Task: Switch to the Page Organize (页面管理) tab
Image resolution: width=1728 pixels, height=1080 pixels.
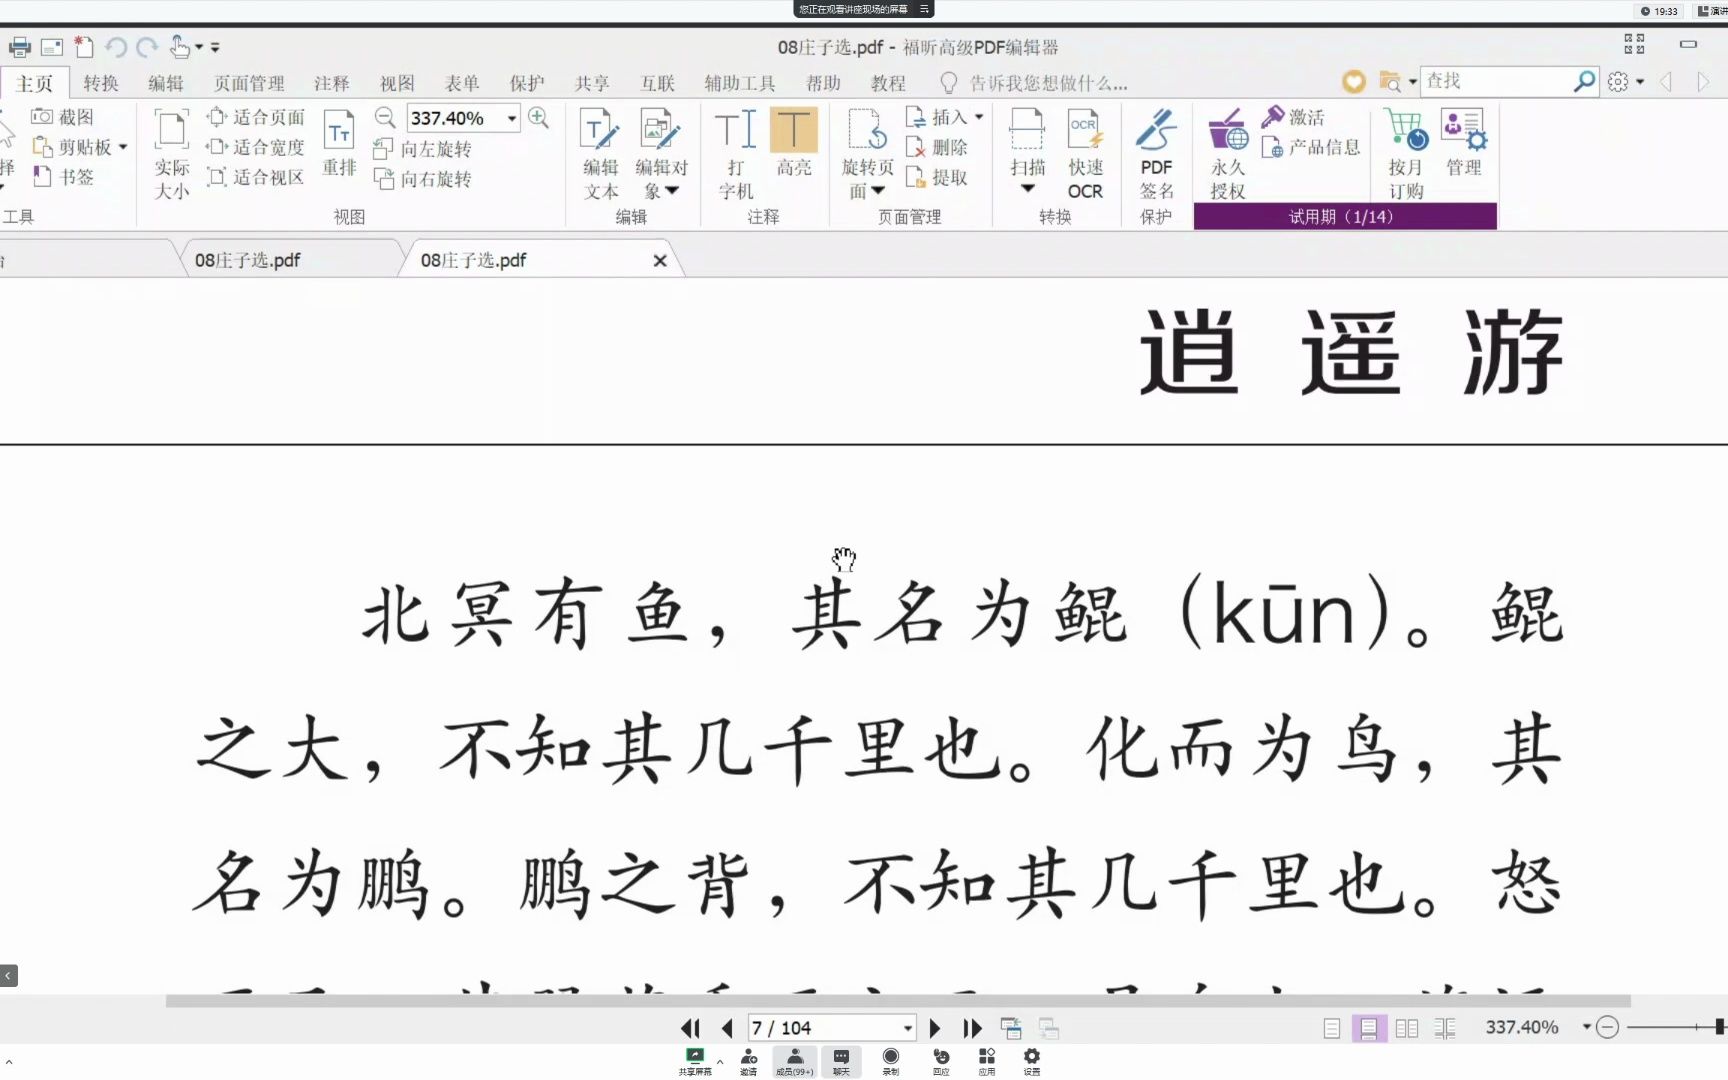Action: coord(249,83)
